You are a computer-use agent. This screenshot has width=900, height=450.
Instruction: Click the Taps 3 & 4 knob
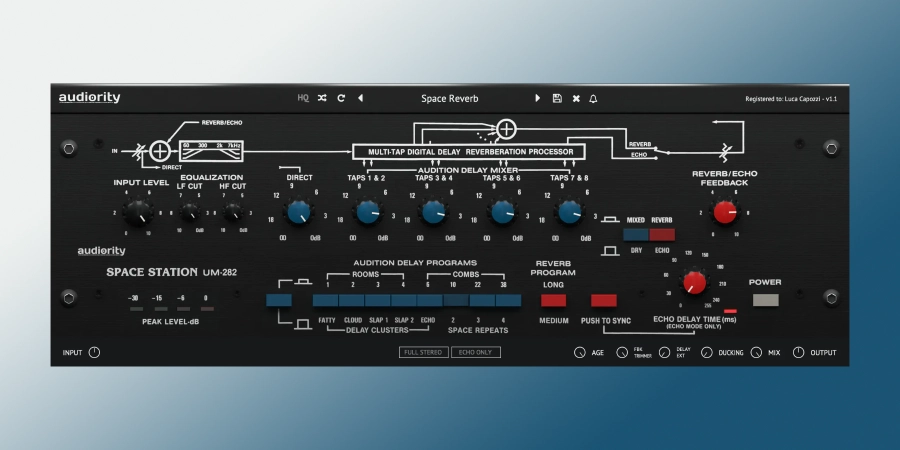coord(435,212)
